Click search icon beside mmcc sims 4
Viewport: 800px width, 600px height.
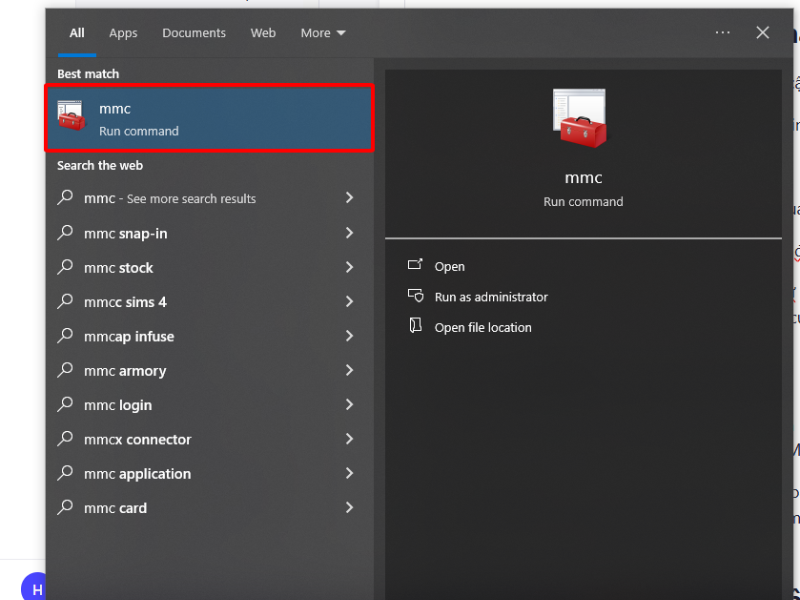click(65, 301)
